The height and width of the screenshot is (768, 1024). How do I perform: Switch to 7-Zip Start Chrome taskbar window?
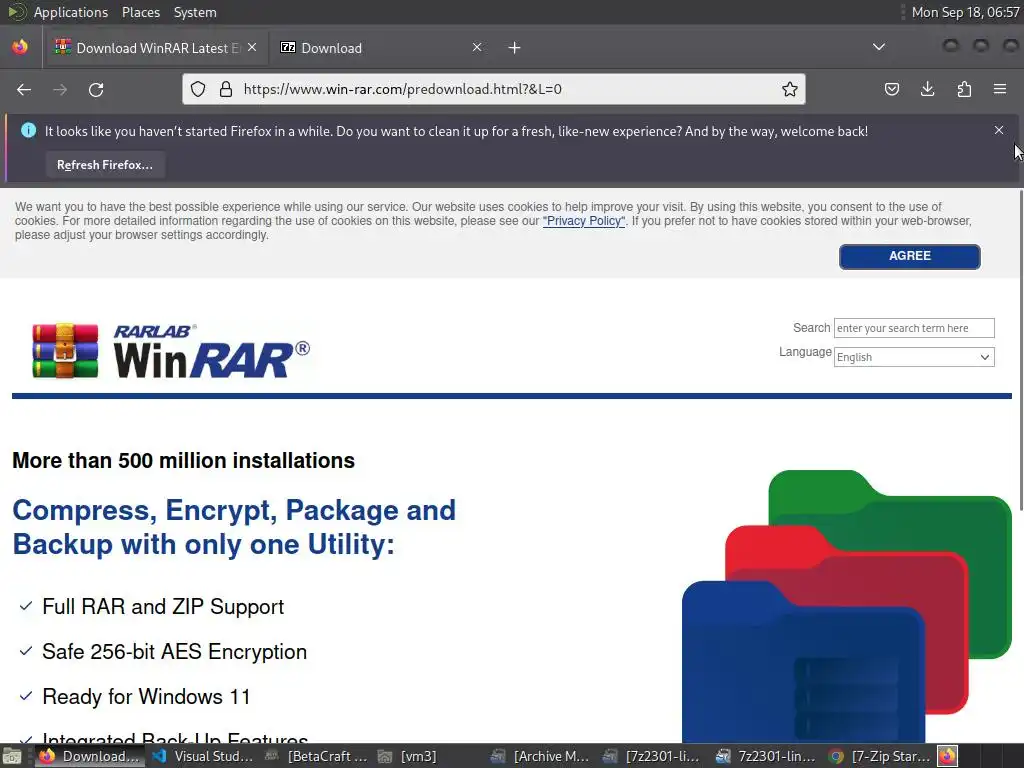coord(880,756)
